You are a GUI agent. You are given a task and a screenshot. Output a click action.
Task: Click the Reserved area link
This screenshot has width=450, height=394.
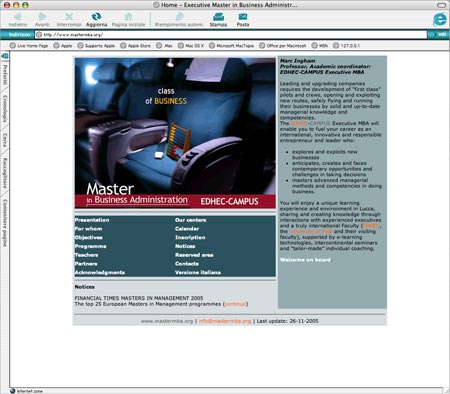coord(194,255)
